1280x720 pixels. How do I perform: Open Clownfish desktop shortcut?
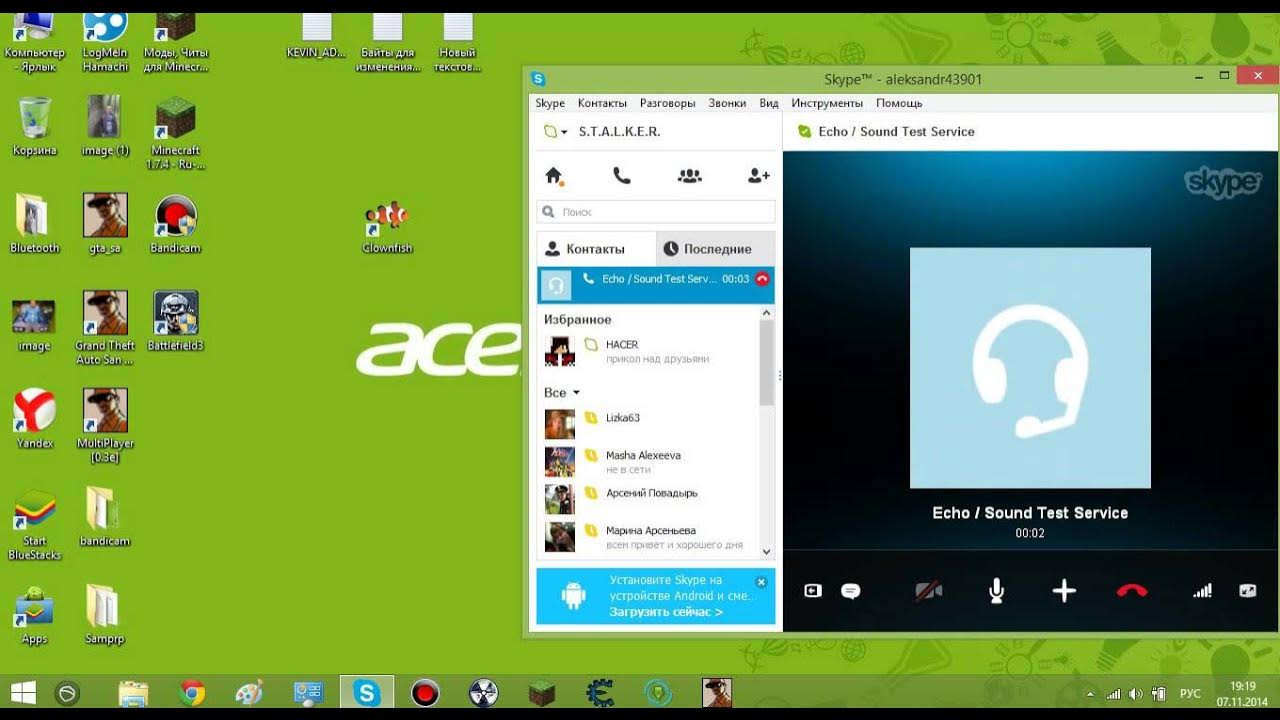387,226
